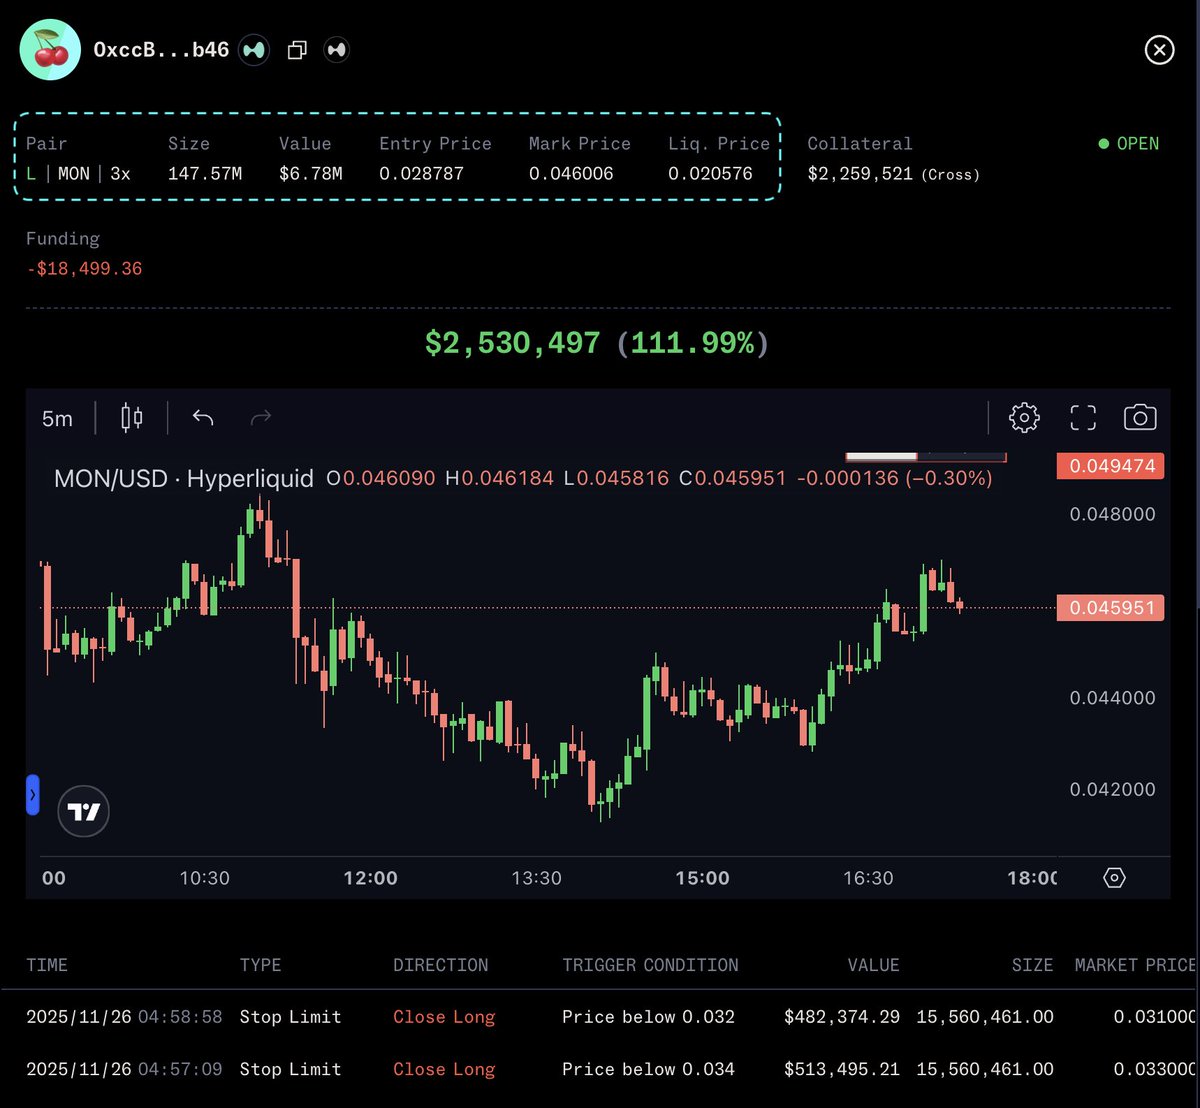Screen dimensions: 1200x1108
Task: Click the trigger Price below 0.032
Action: 648,1017
